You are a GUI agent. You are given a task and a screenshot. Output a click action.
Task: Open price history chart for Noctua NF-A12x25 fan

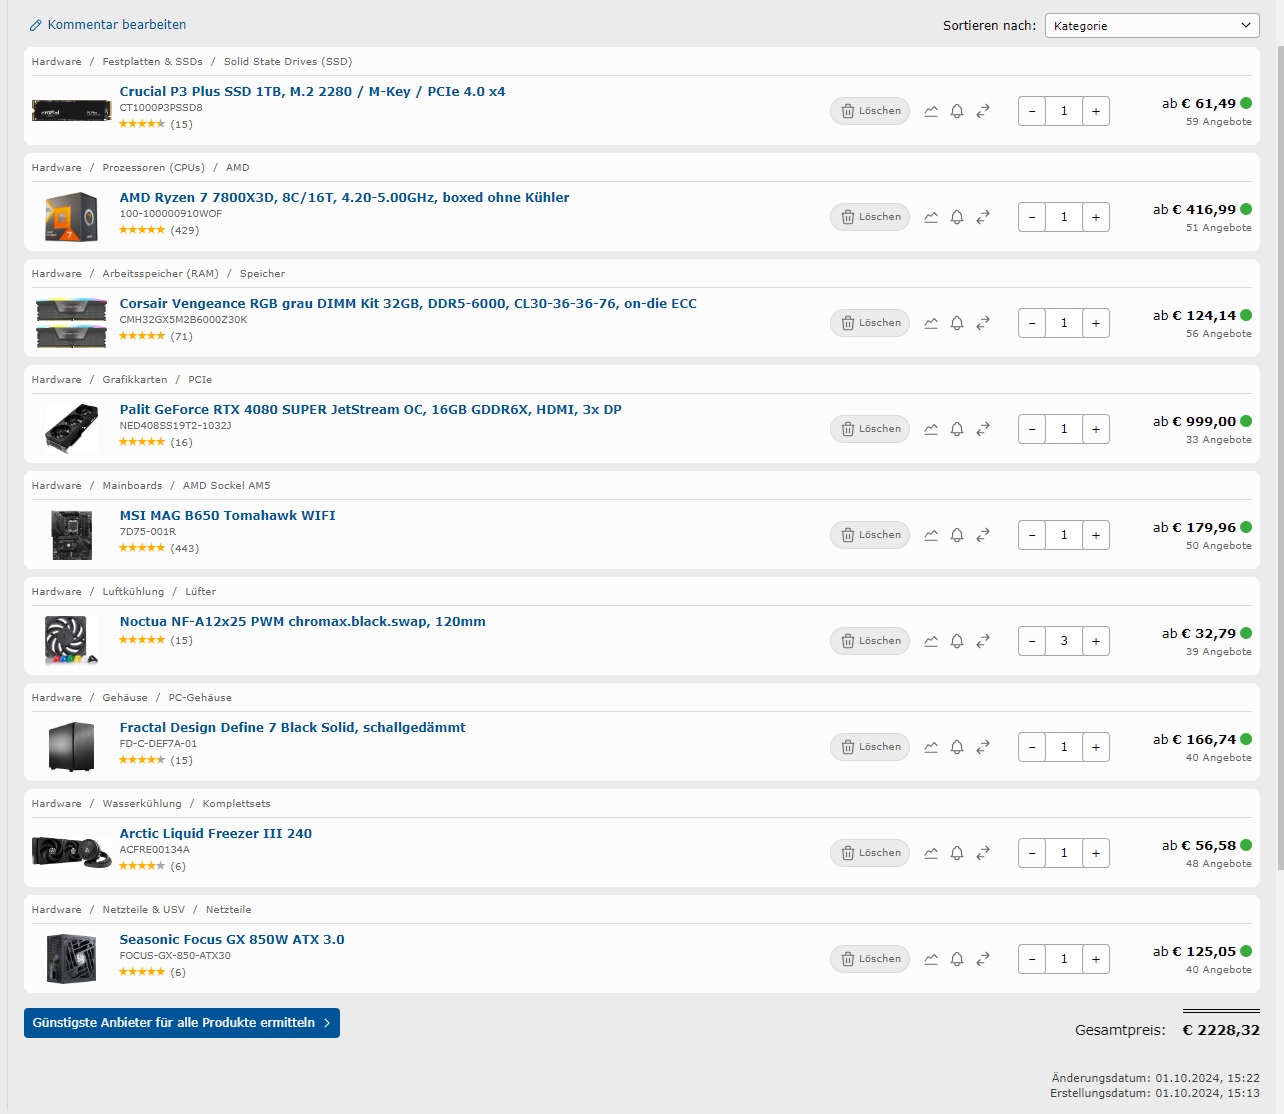[931, 641]
